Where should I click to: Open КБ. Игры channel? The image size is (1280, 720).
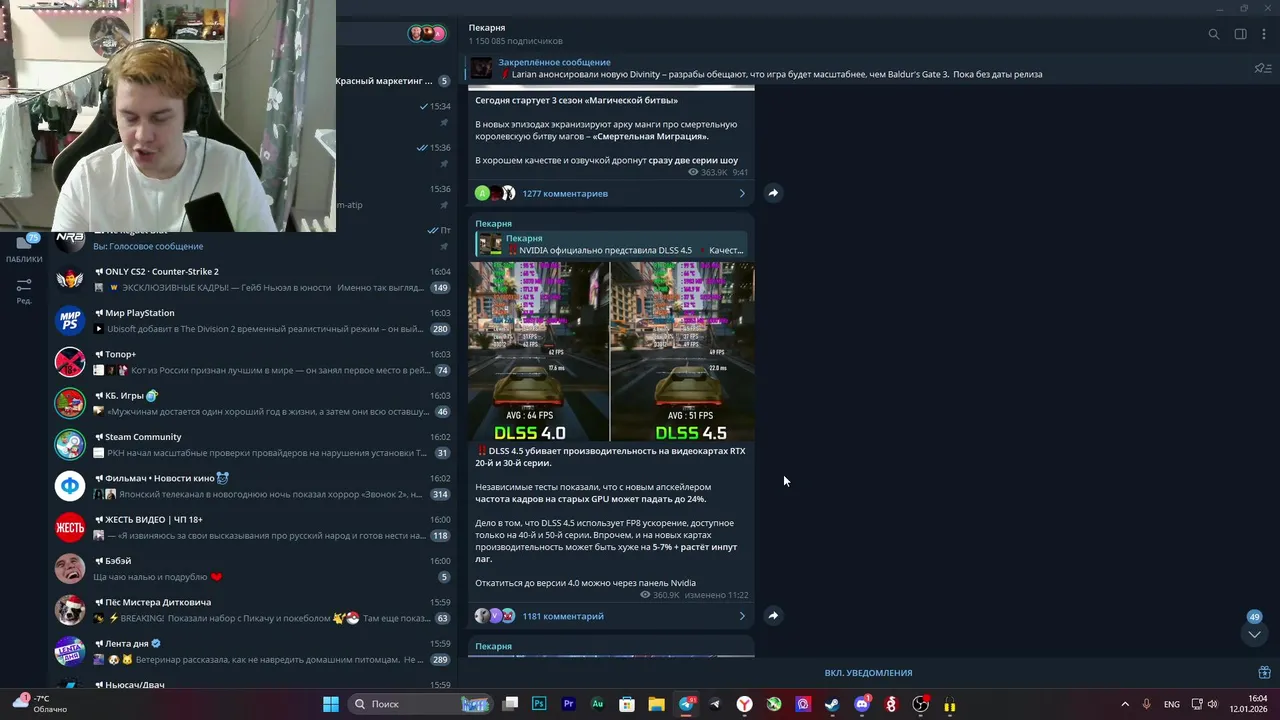tap(254, 403)
